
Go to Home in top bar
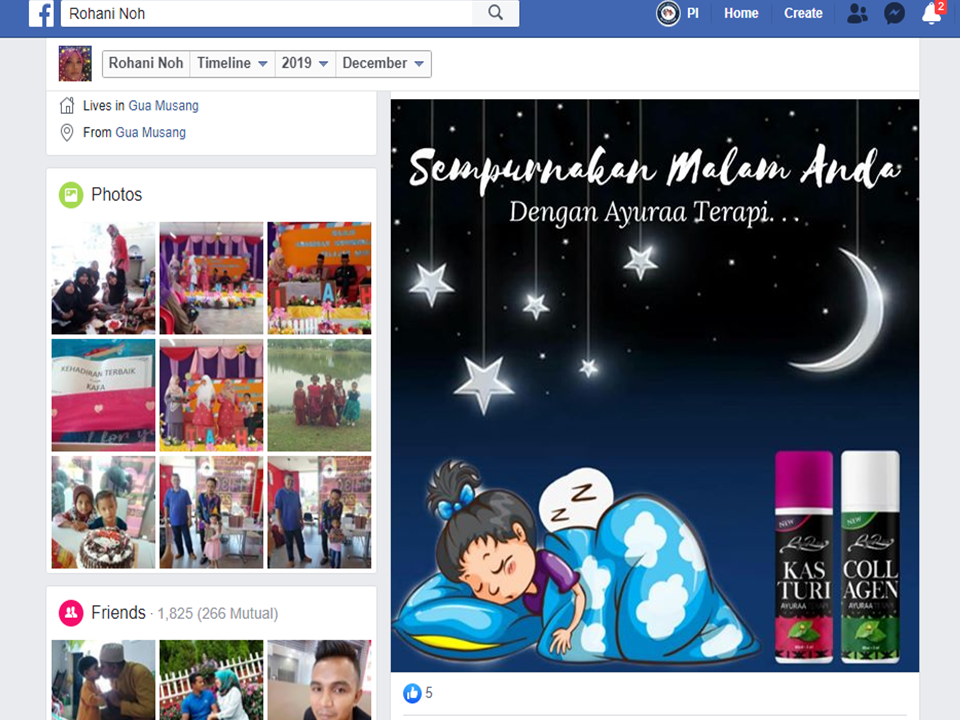[741, 14]
